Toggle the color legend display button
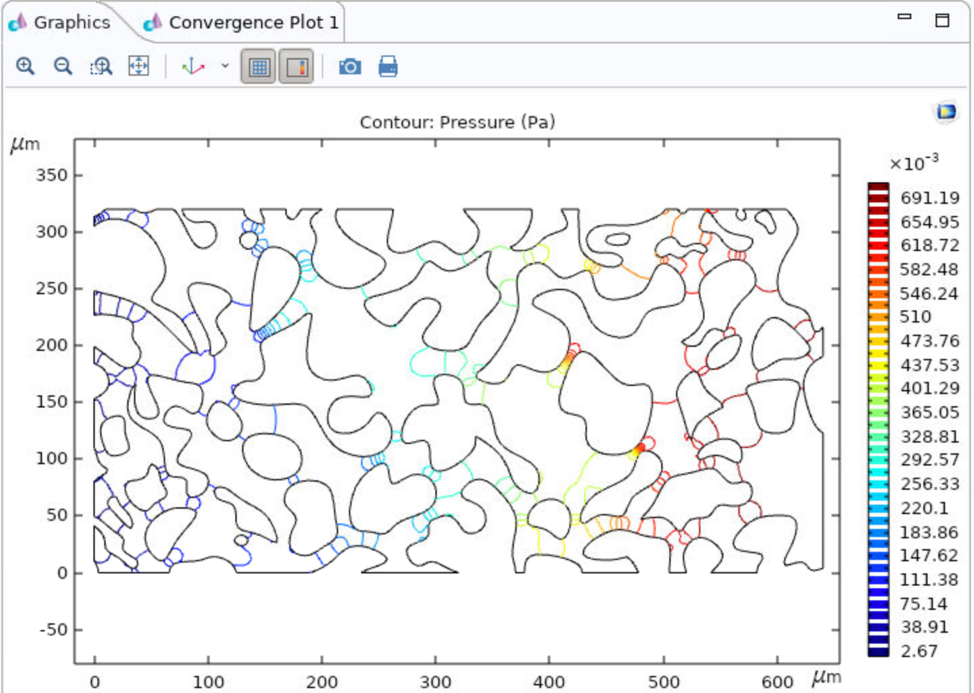 (297, 67)
